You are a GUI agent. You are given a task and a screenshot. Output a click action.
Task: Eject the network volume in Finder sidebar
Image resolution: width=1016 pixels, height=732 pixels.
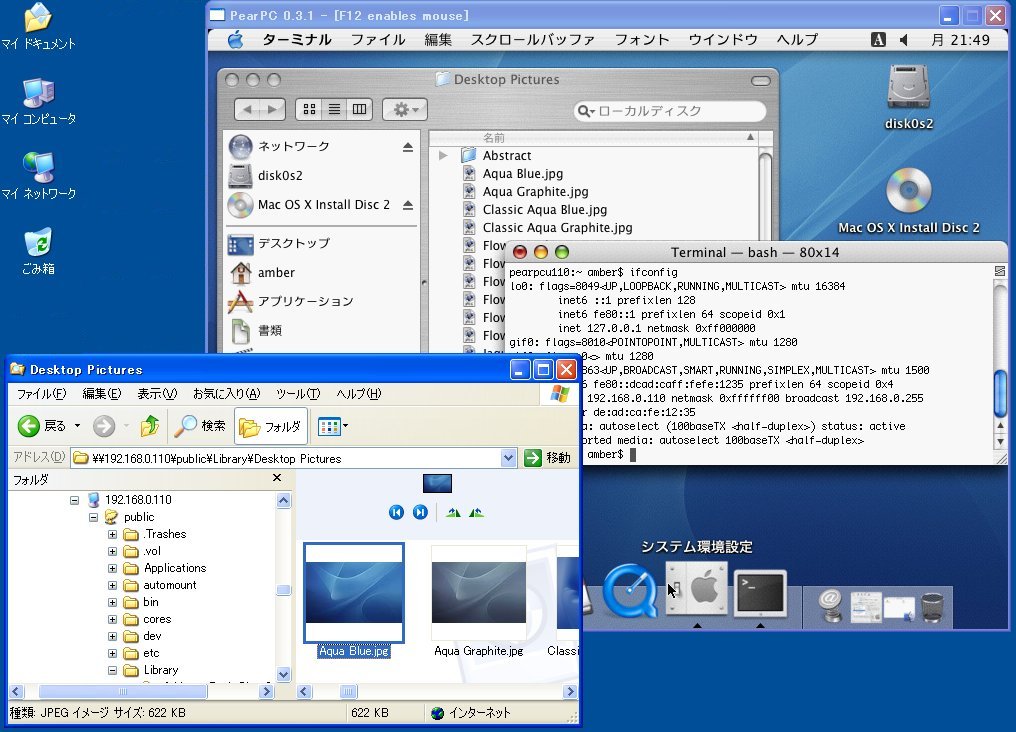408,147
